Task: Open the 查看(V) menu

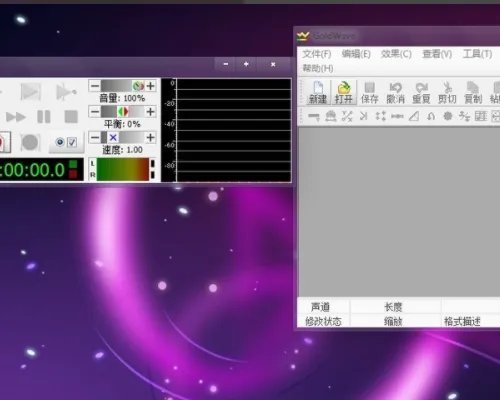Action: coord(437,54)
